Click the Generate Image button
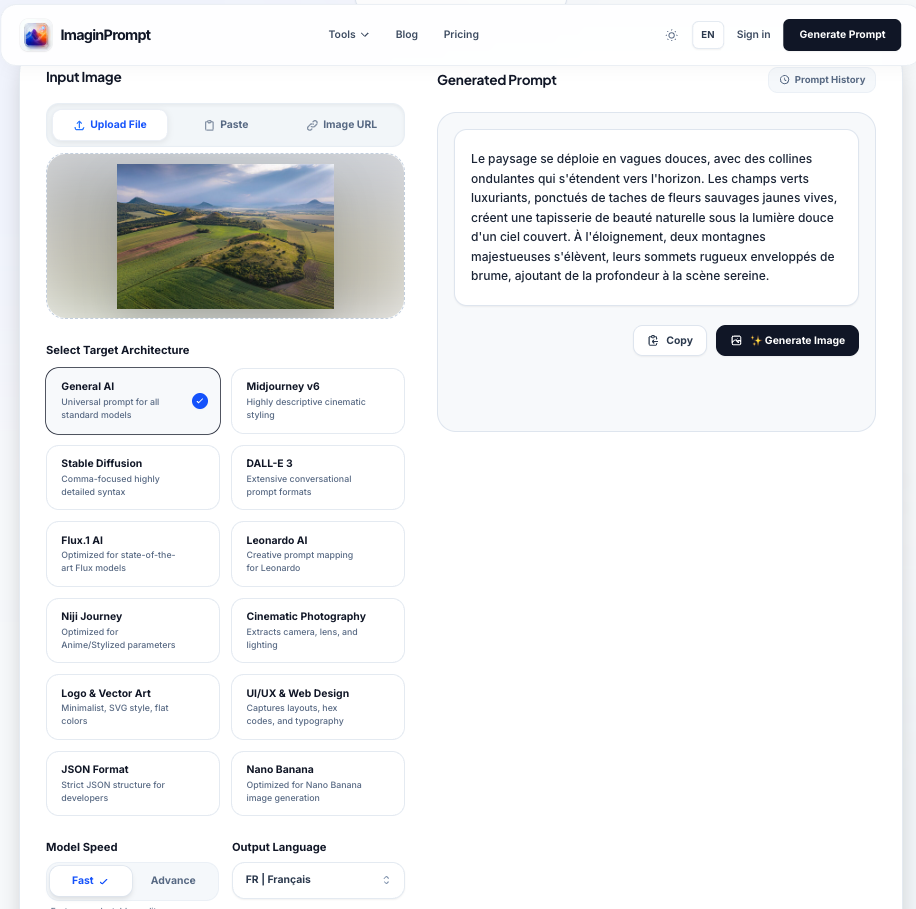916x909 pixels. point(787,341)
